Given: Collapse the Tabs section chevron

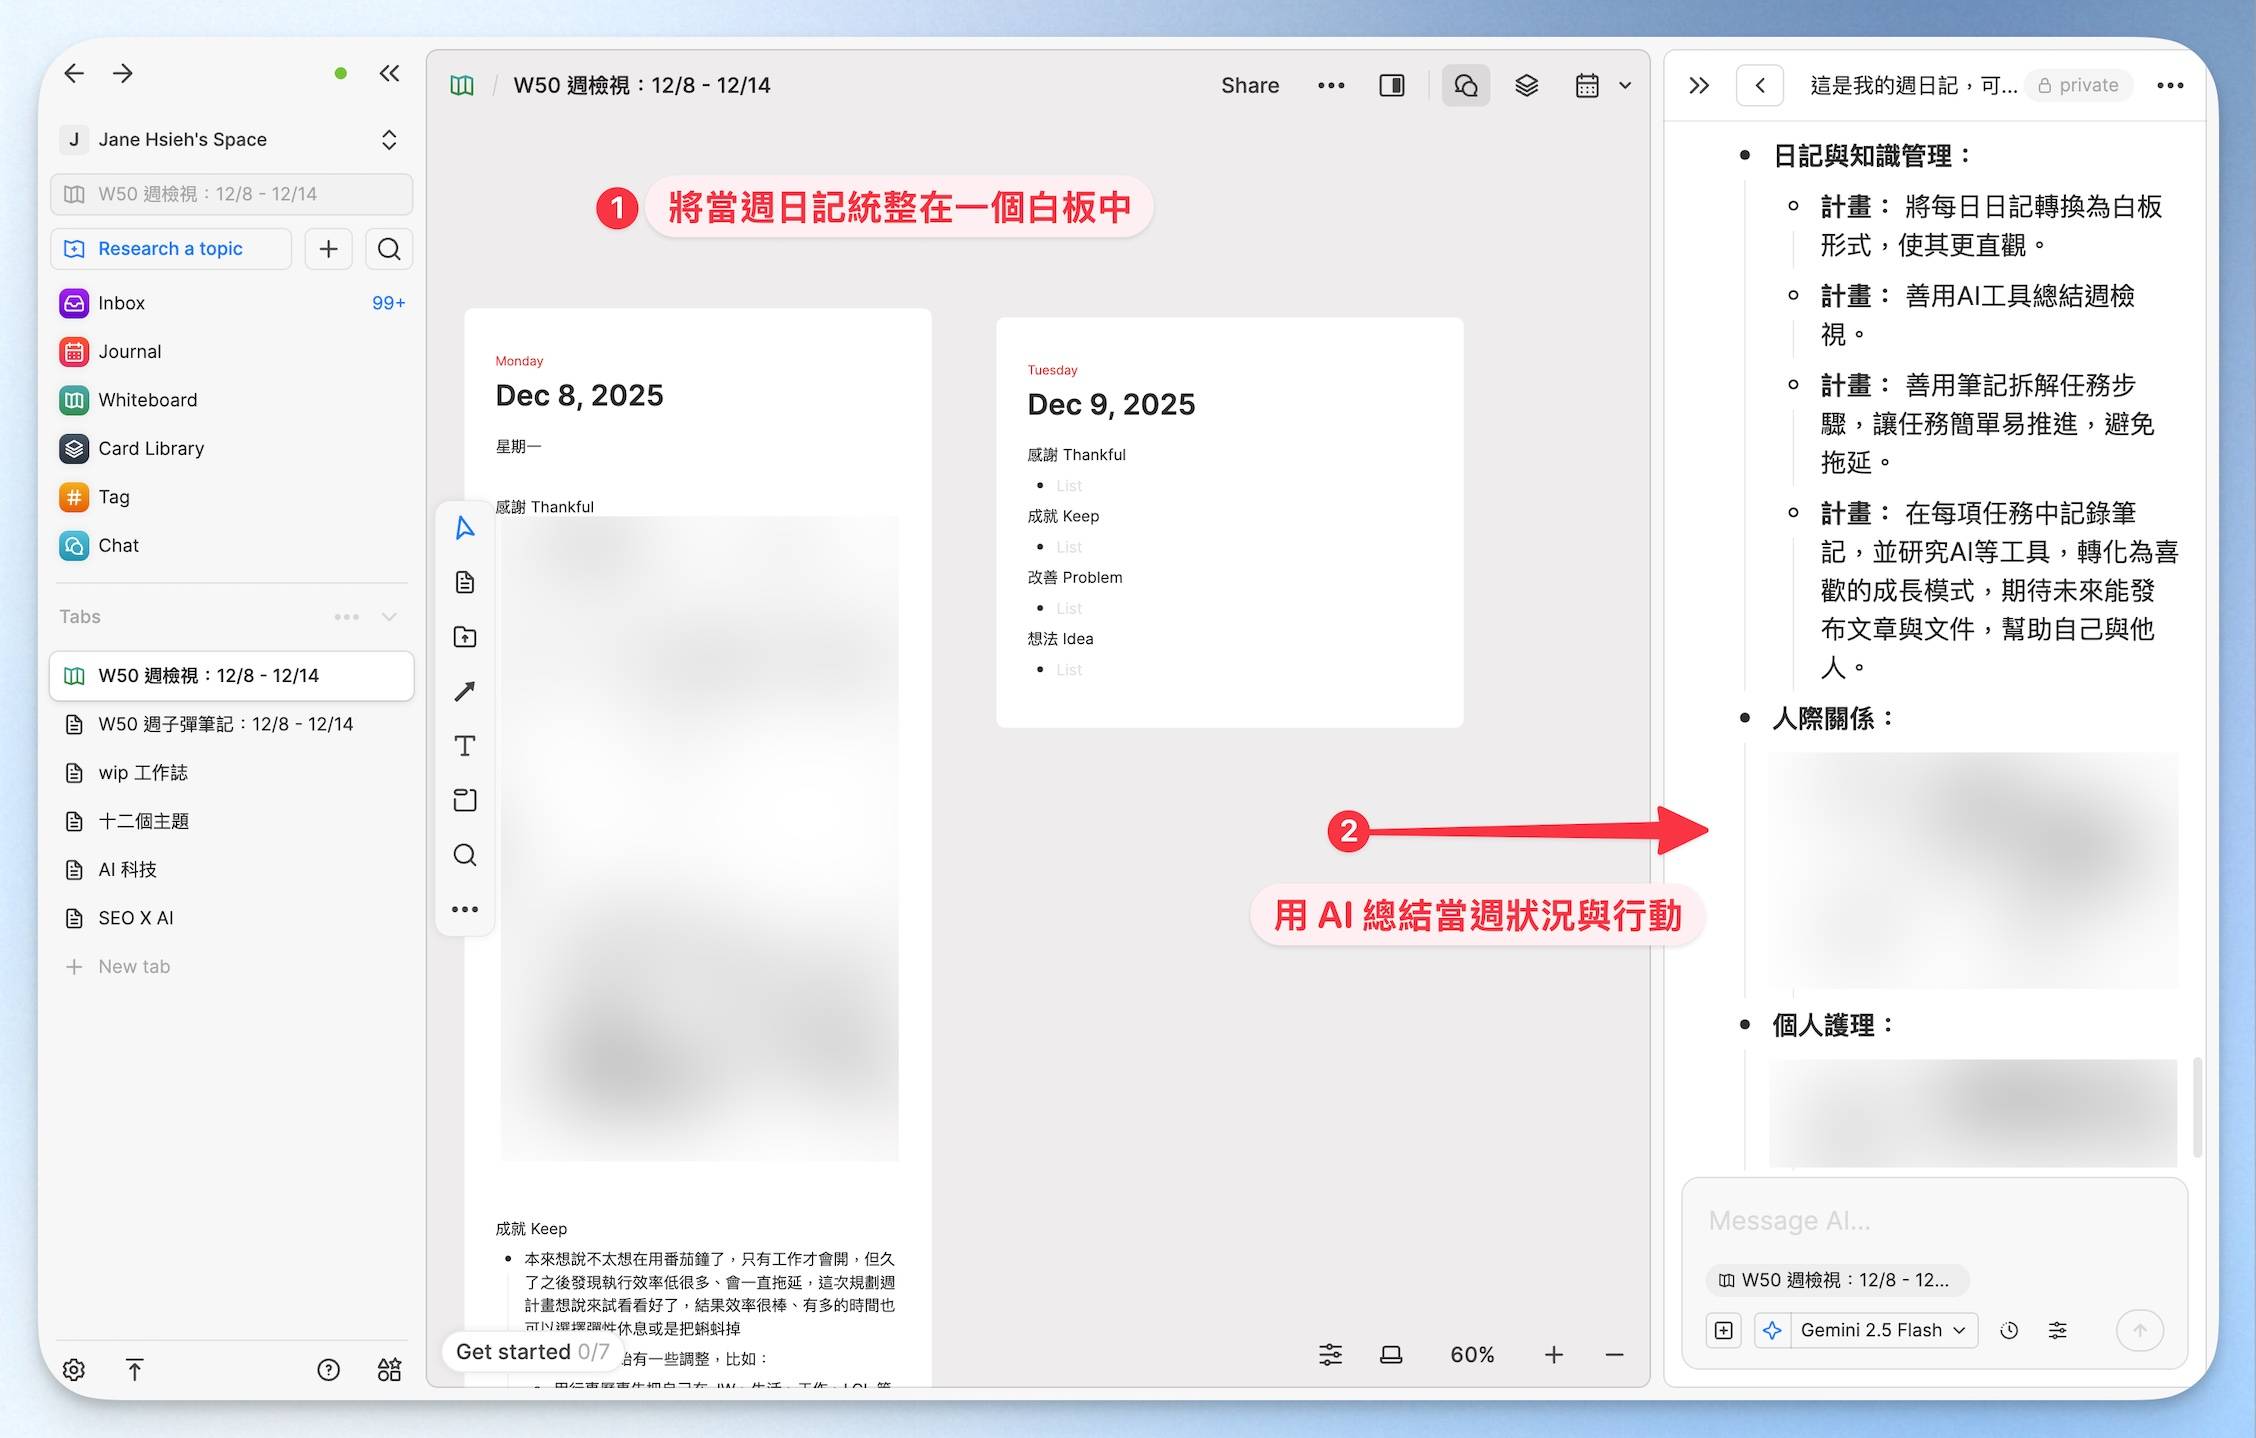Looking at the screenshot, I should (389, 617).
